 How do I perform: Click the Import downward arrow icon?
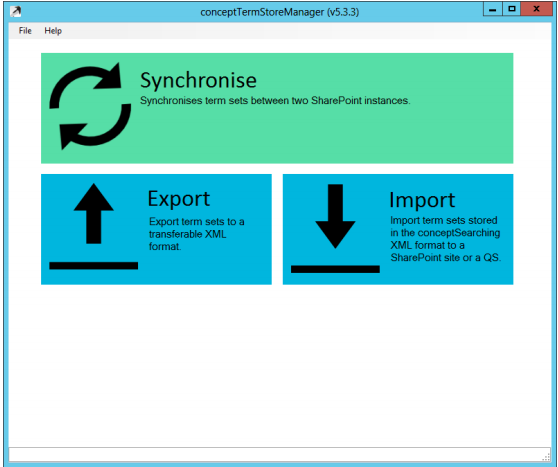coord(335,216)
